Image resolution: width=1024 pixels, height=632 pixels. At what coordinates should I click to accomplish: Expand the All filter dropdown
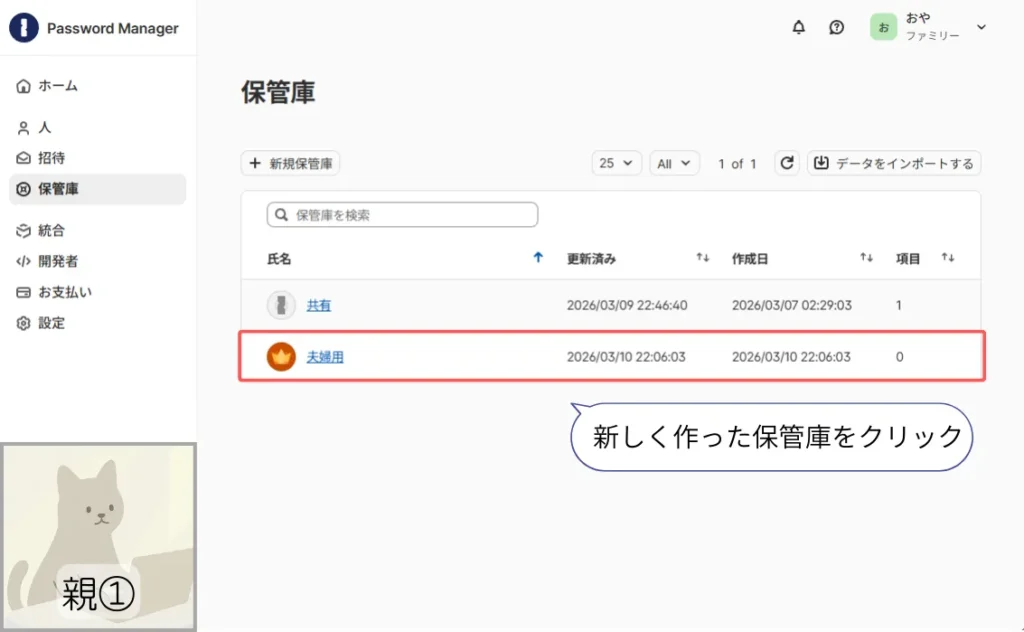click(x=674, y=163)
